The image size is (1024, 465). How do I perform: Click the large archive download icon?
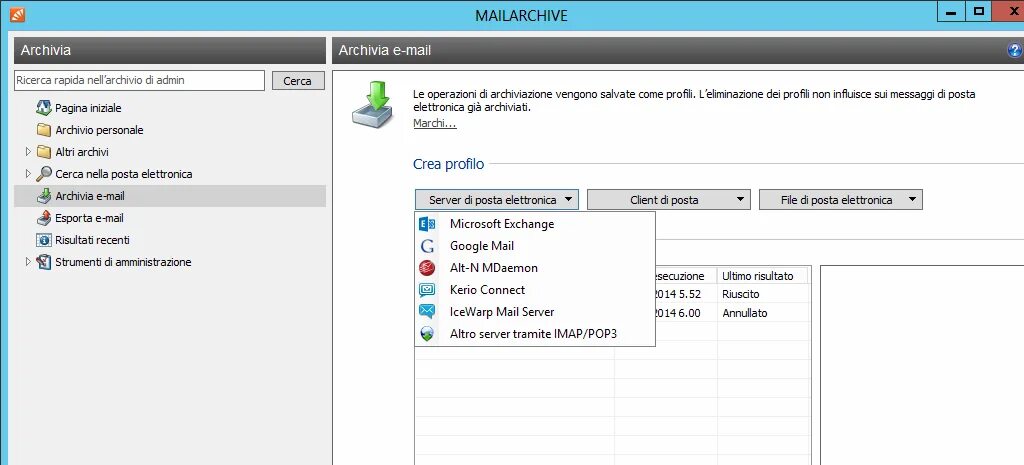[x=372, y=104]
